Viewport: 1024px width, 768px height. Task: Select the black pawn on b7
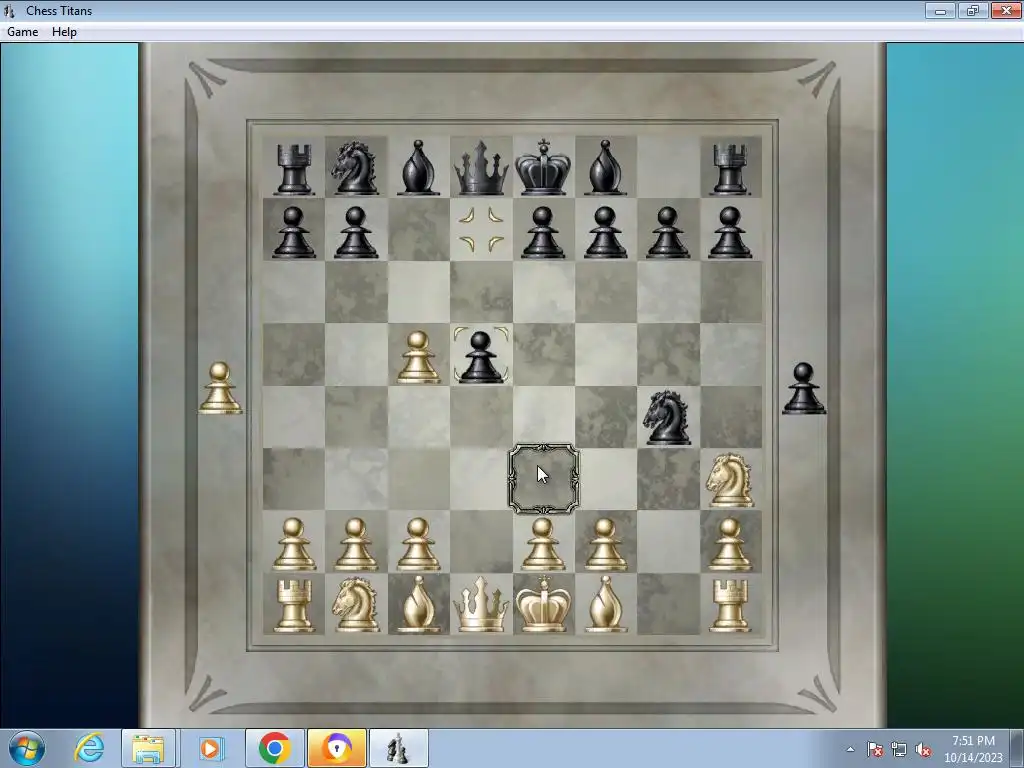[355, 232]
